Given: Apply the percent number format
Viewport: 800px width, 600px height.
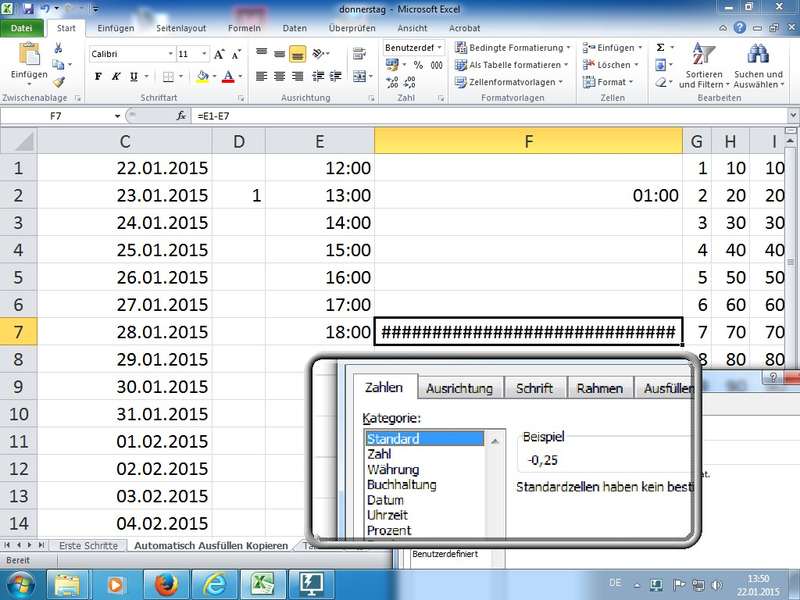Looking at the screenshot, I should (418, 65).
